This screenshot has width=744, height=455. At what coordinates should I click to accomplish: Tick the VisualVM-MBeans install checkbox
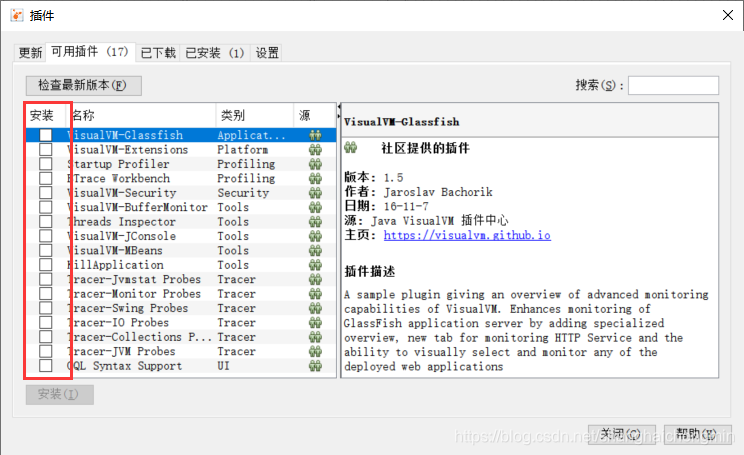(46, 251)
